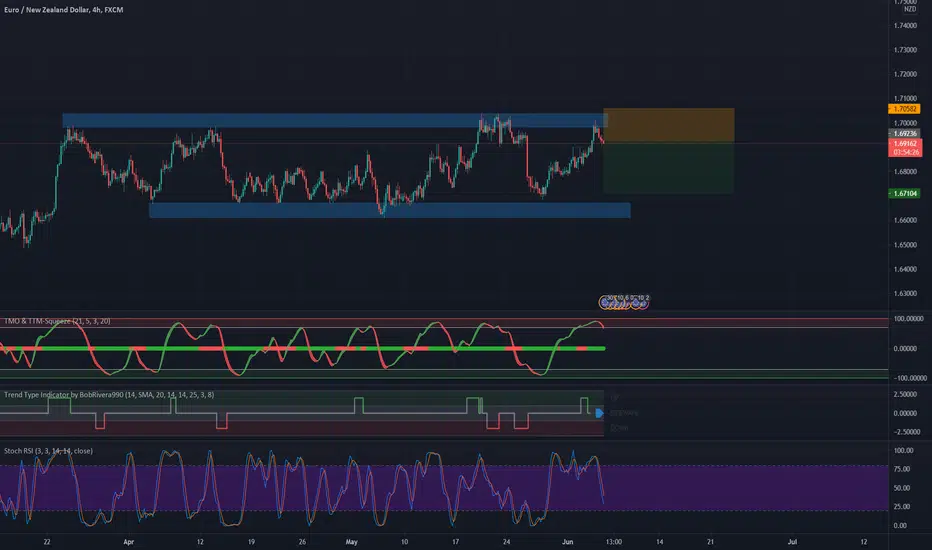Click the purple Stoch RSI band
932x550 pixels.
(x=300, y=491)
